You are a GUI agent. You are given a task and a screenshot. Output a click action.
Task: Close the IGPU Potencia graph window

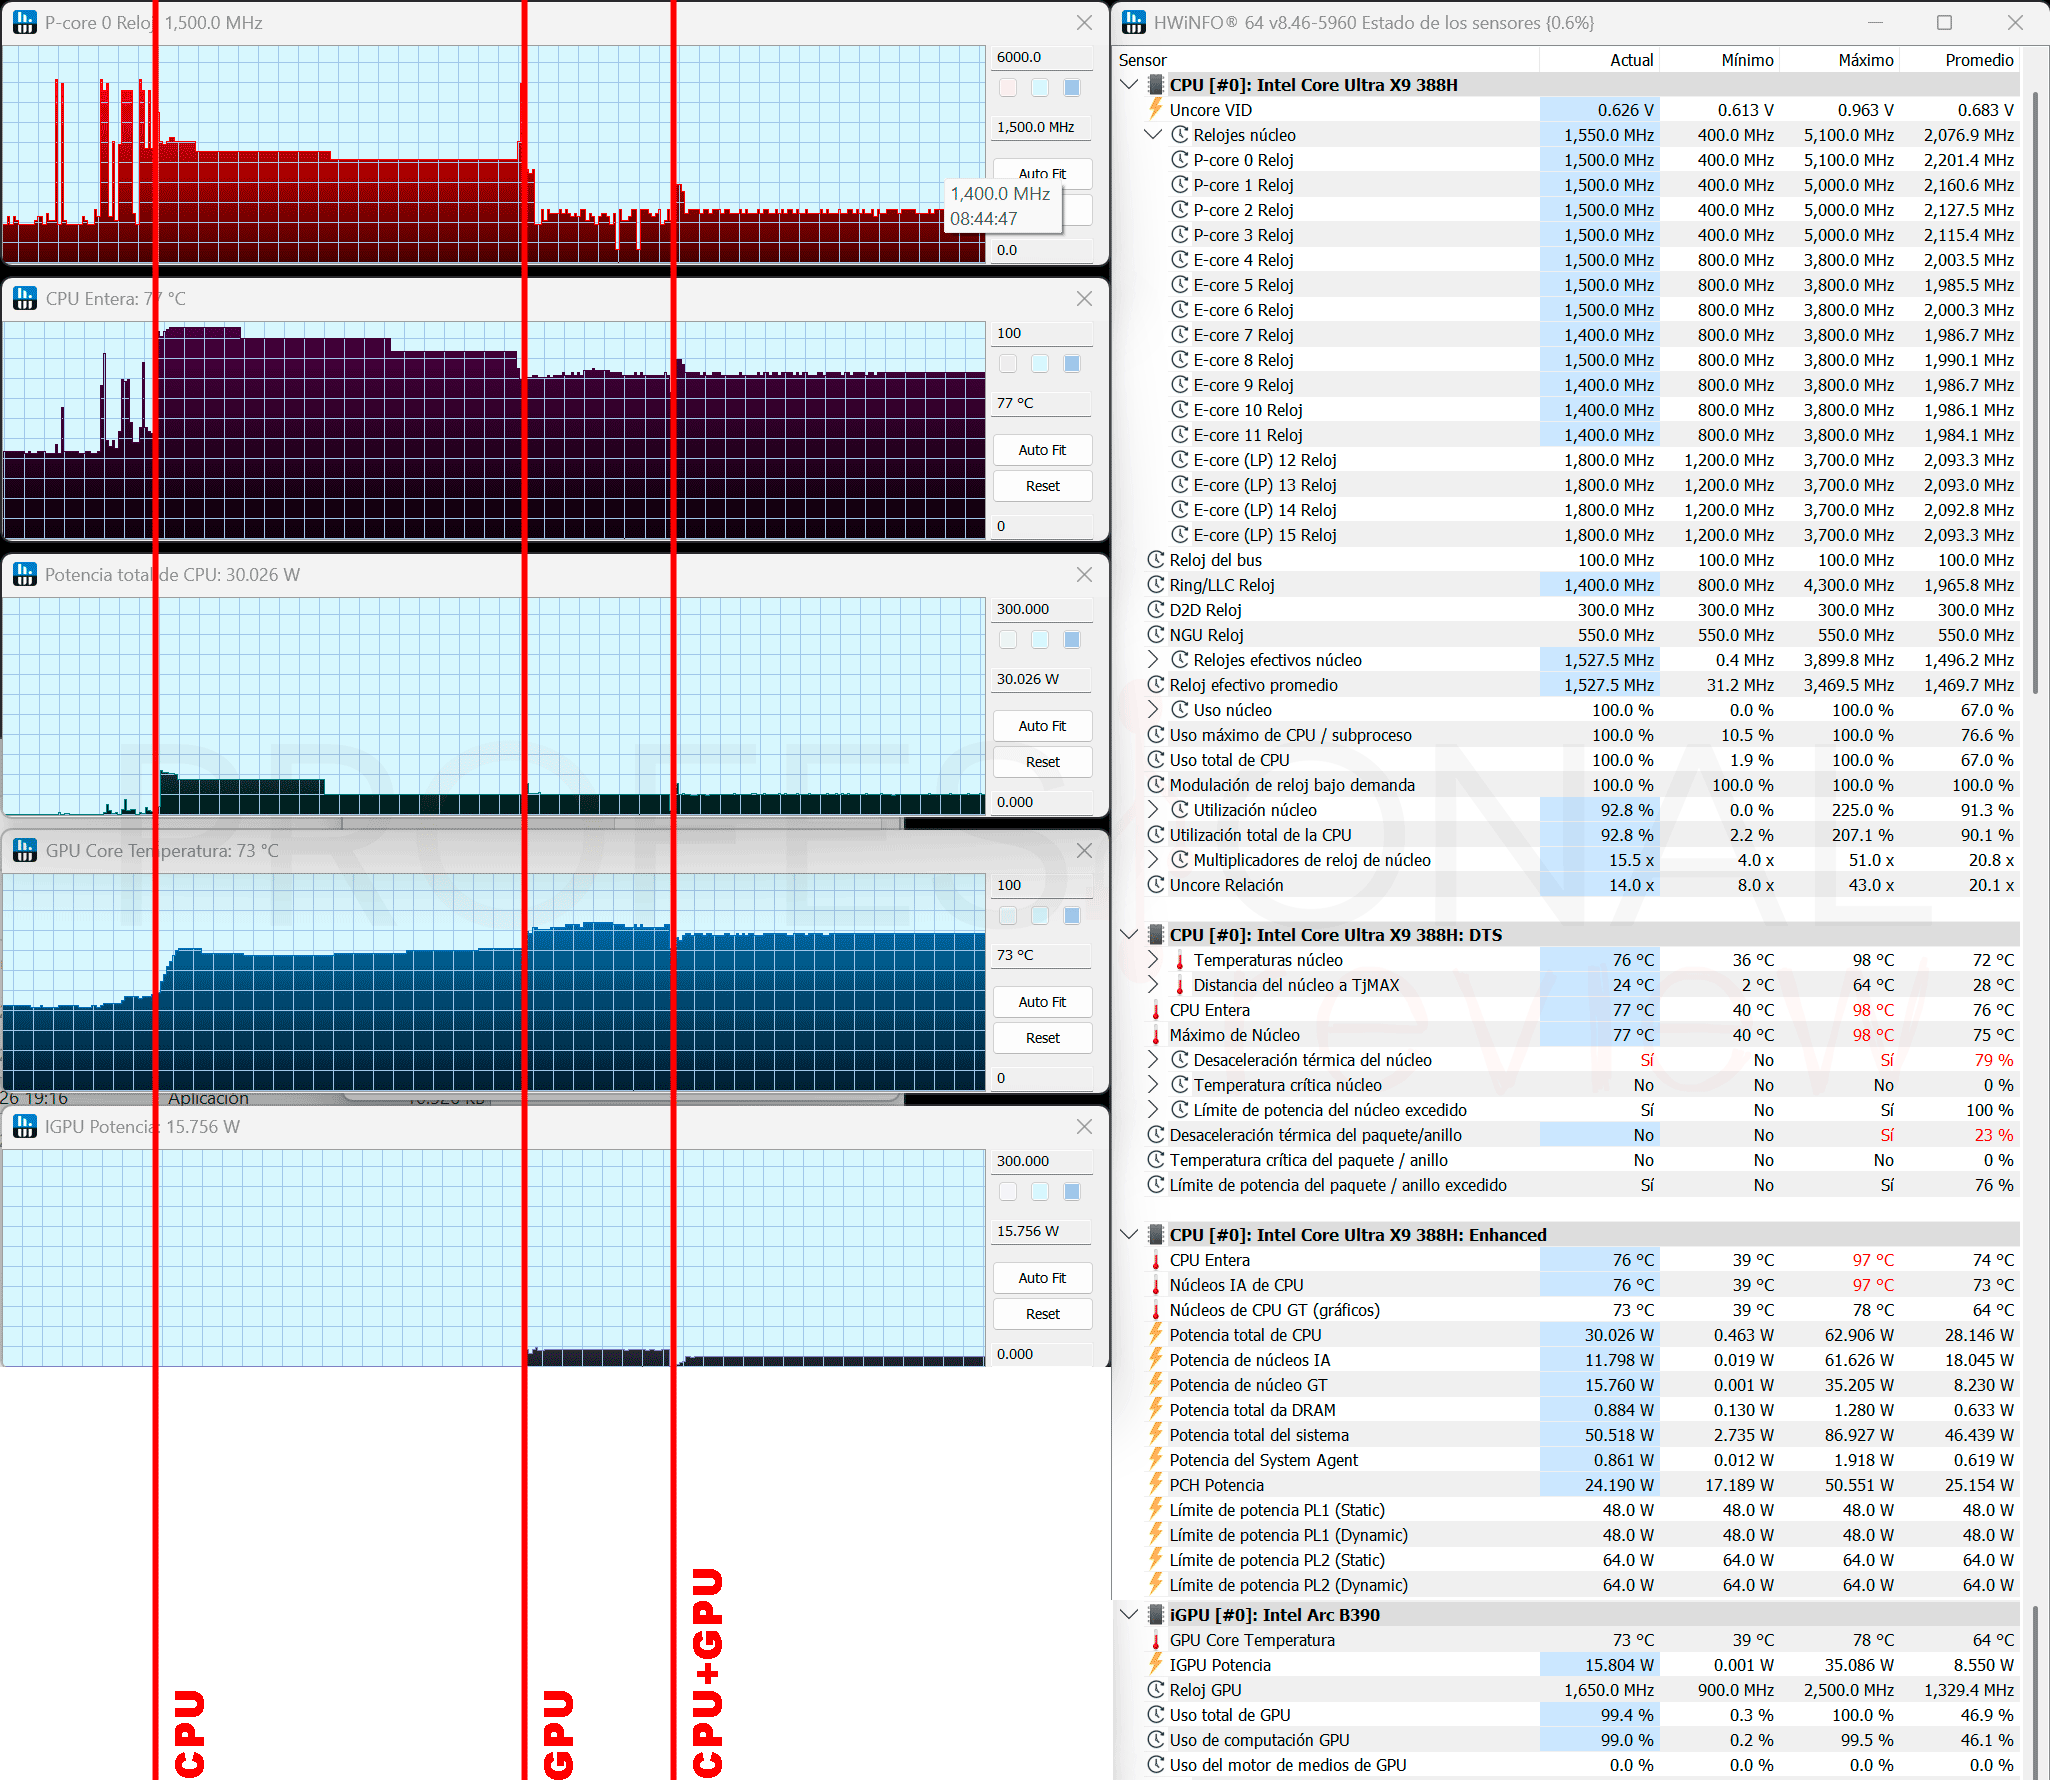[x=1084, y=1127]
